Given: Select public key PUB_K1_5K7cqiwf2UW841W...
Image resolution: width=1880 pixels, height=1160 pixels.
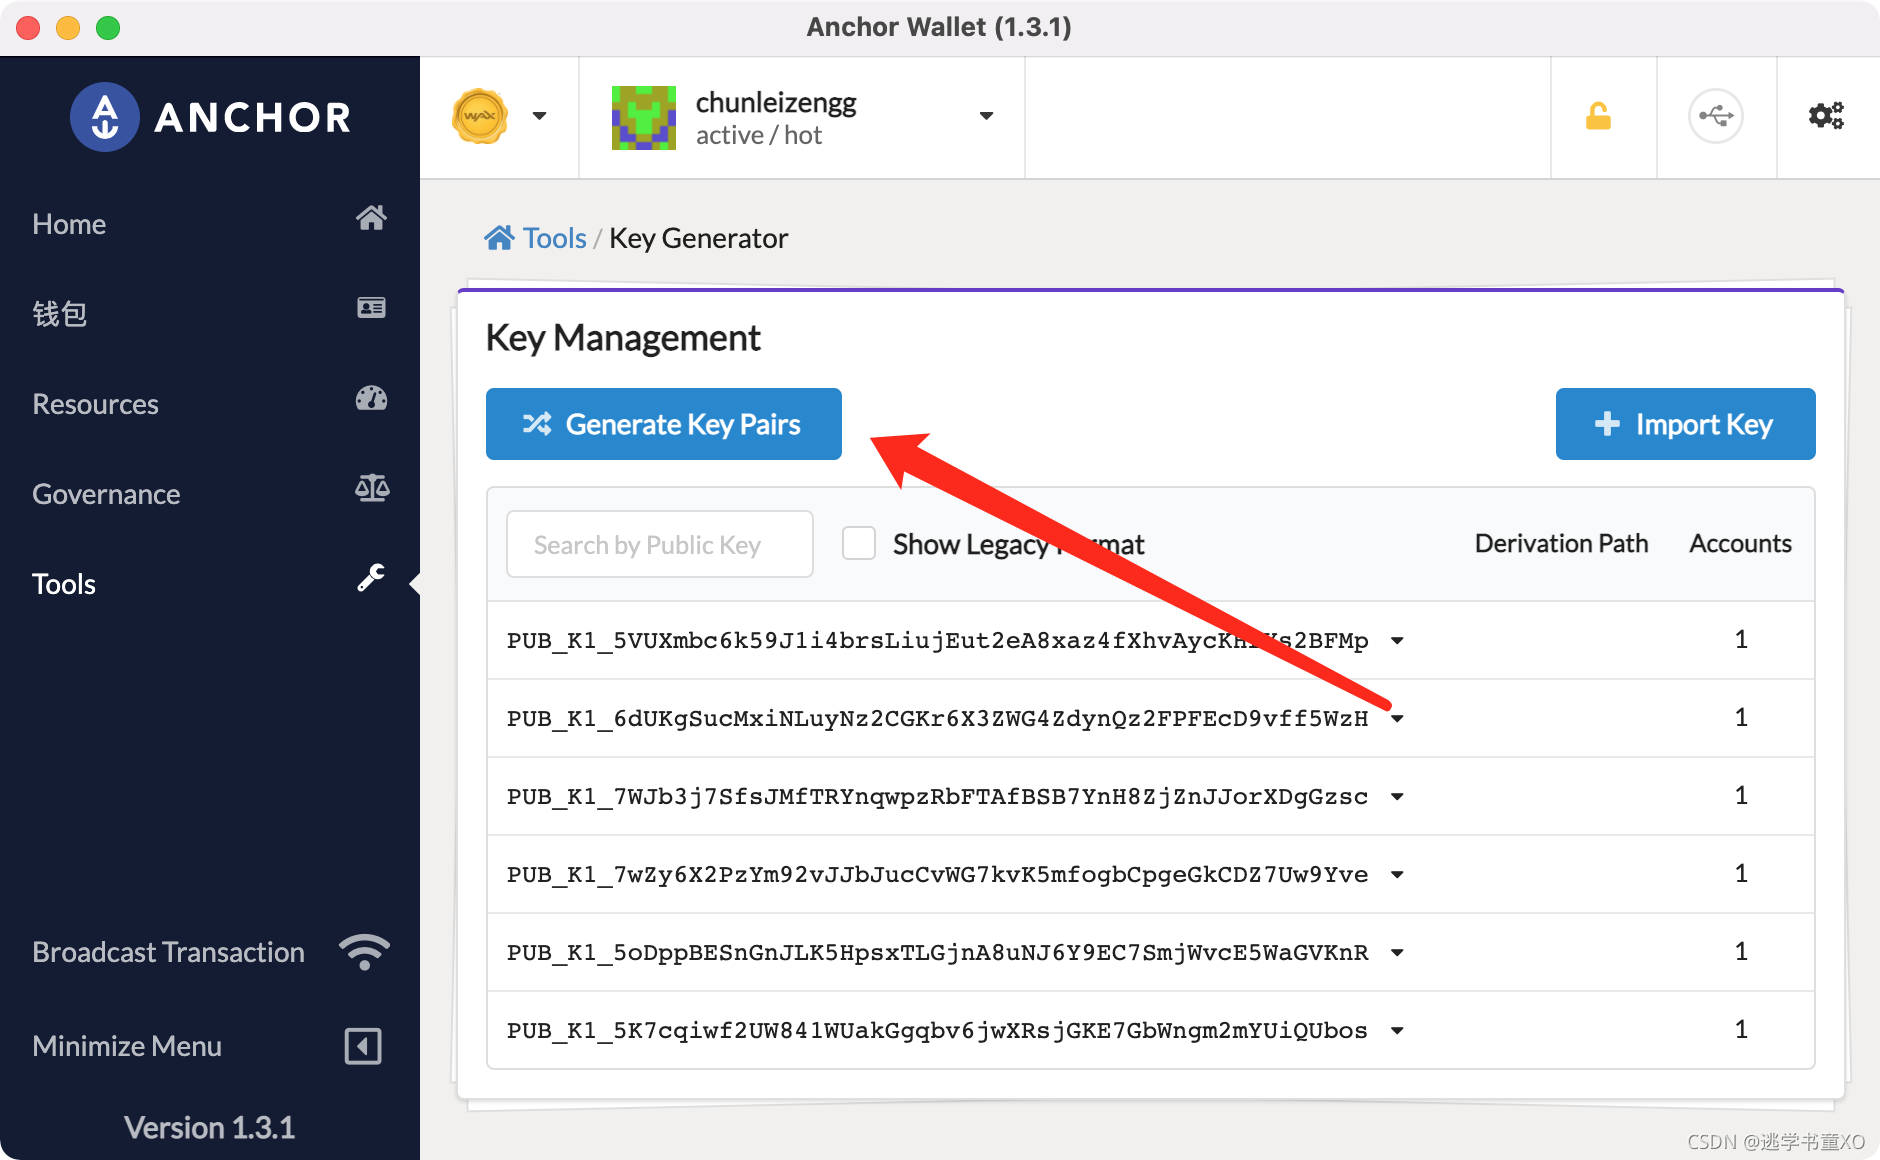Looking at the screenshot, I should [937, 1030].
